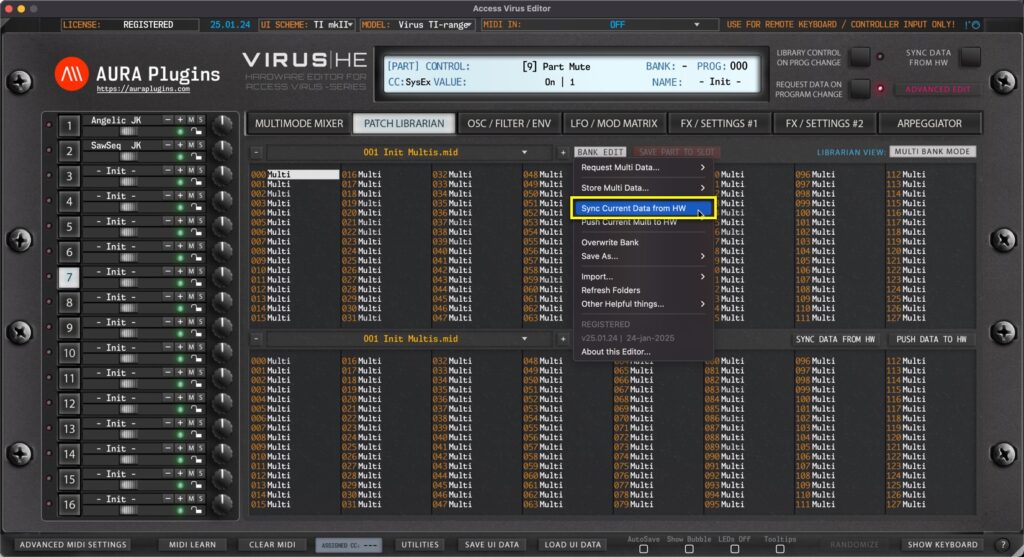Click the help question mark icon
Image resolution: width=1024 pixels, height=557 pixels.
(1004, 545)
